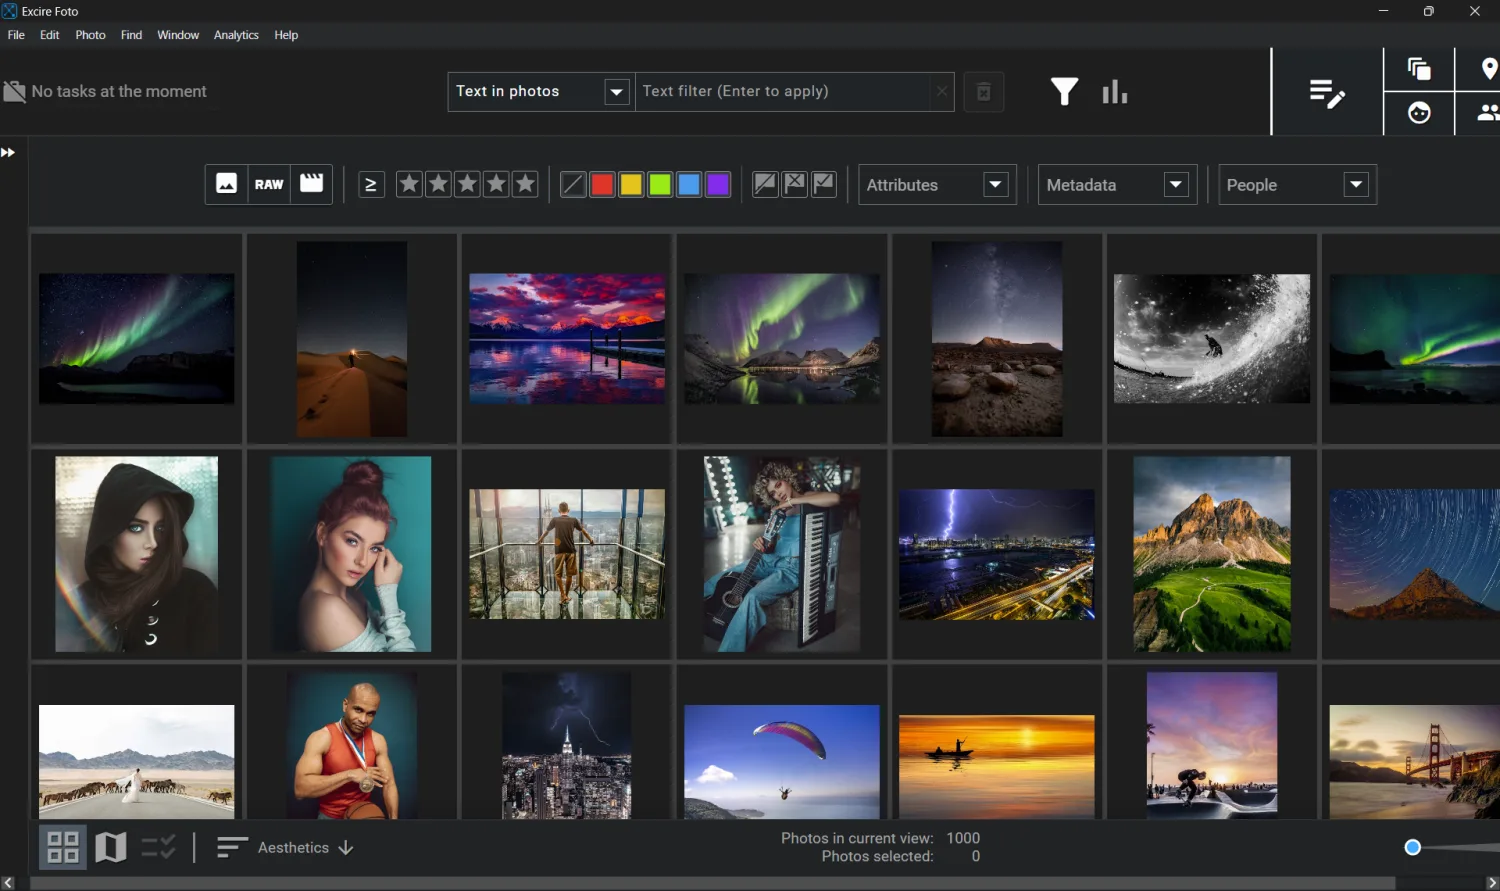Open the Analytics menu

click(x=236, y=35)
